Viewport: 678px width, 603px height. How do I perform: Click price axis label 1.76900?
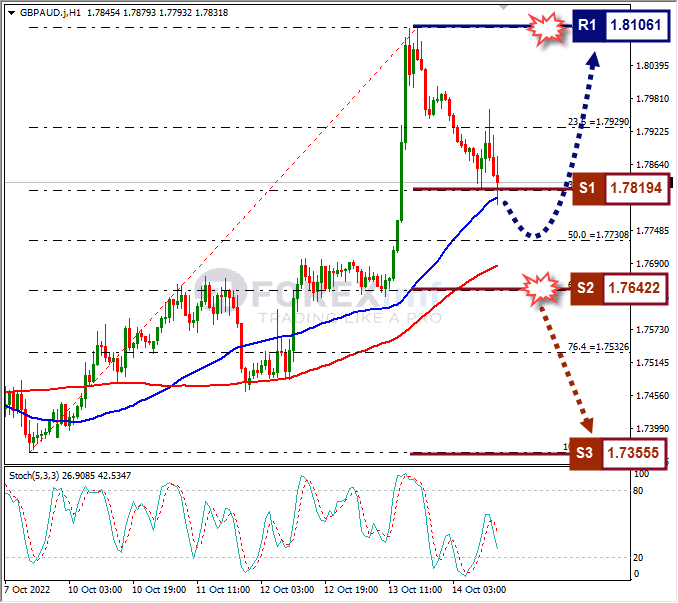click(x=652, y=263)
